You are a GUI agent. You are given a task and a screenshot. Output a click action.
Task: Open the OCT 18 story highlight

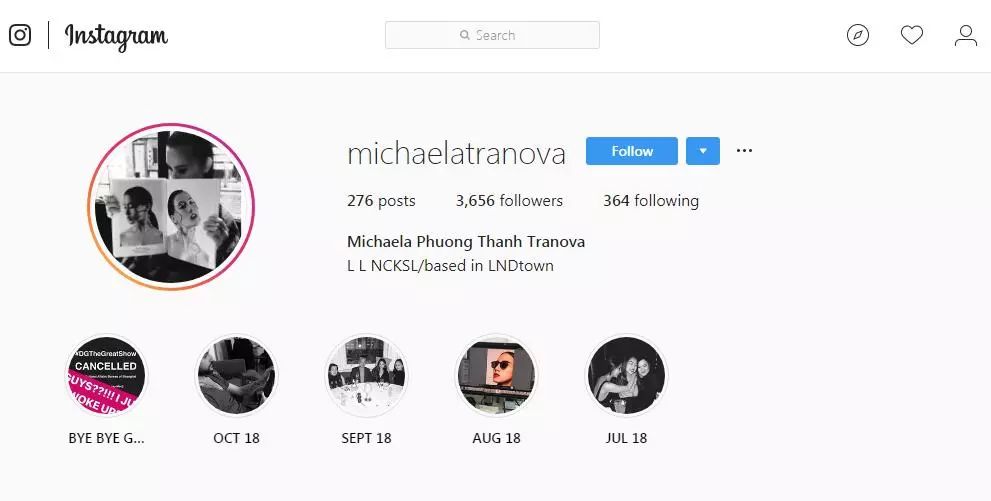pos(236,375)
